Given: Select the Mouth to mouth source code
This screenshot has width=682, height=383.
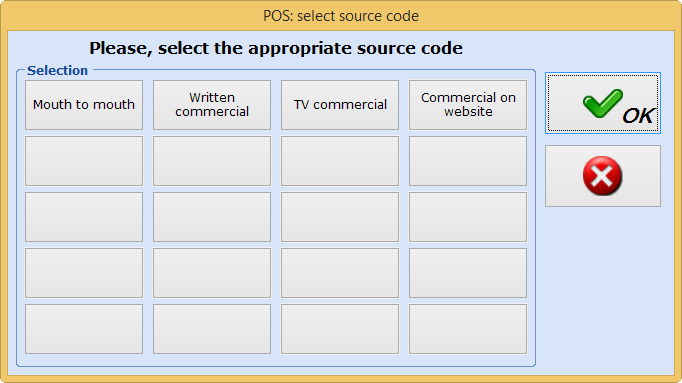Looking at the screenshot, I should 84,105.
